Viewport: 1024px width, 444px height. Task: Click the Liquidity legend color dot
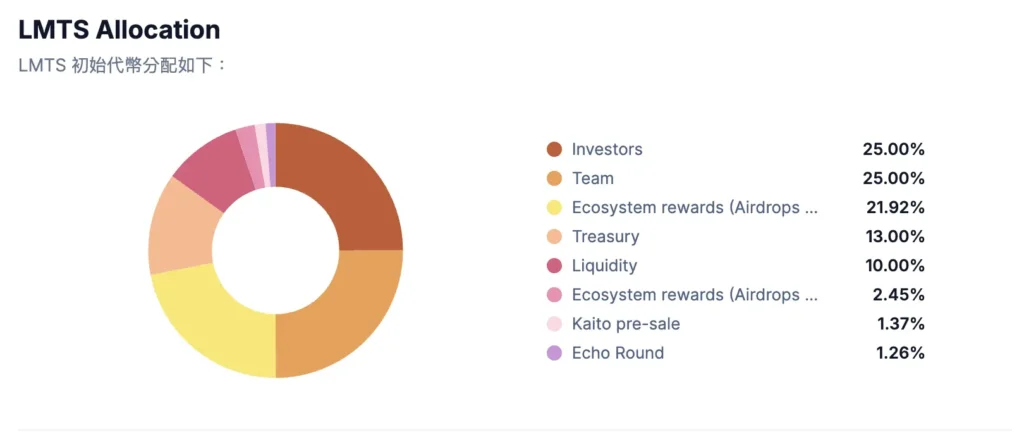(554, 266)
